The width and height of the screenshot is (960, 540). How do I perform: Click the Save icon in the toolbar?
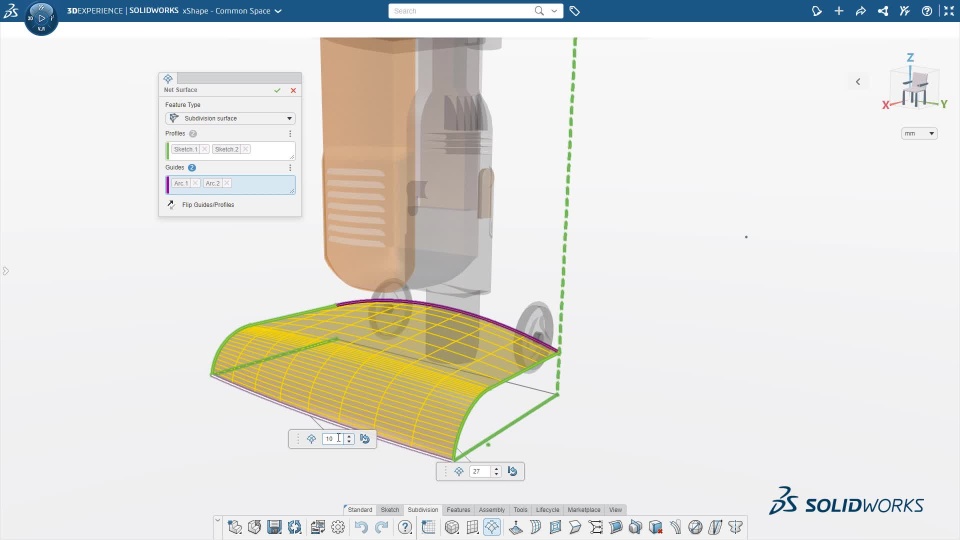point(274,527)
